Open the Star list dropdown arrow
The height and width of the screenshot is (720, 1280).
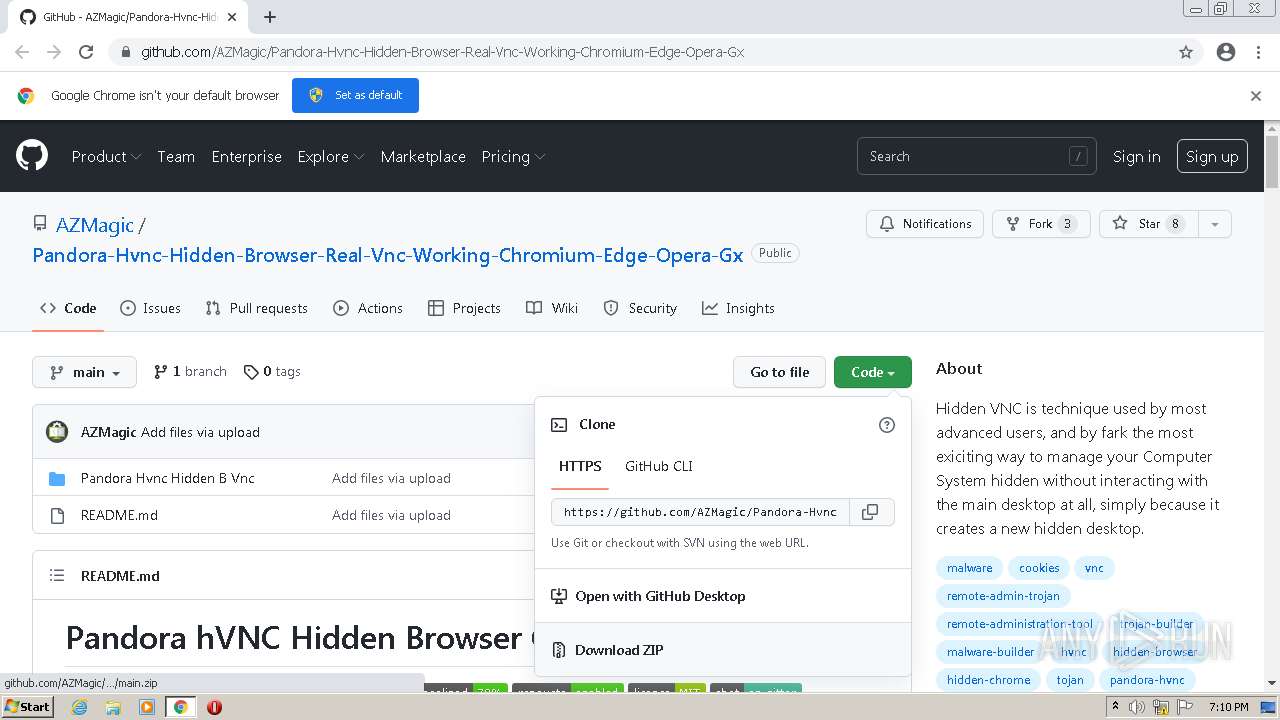pos(1214,224)
